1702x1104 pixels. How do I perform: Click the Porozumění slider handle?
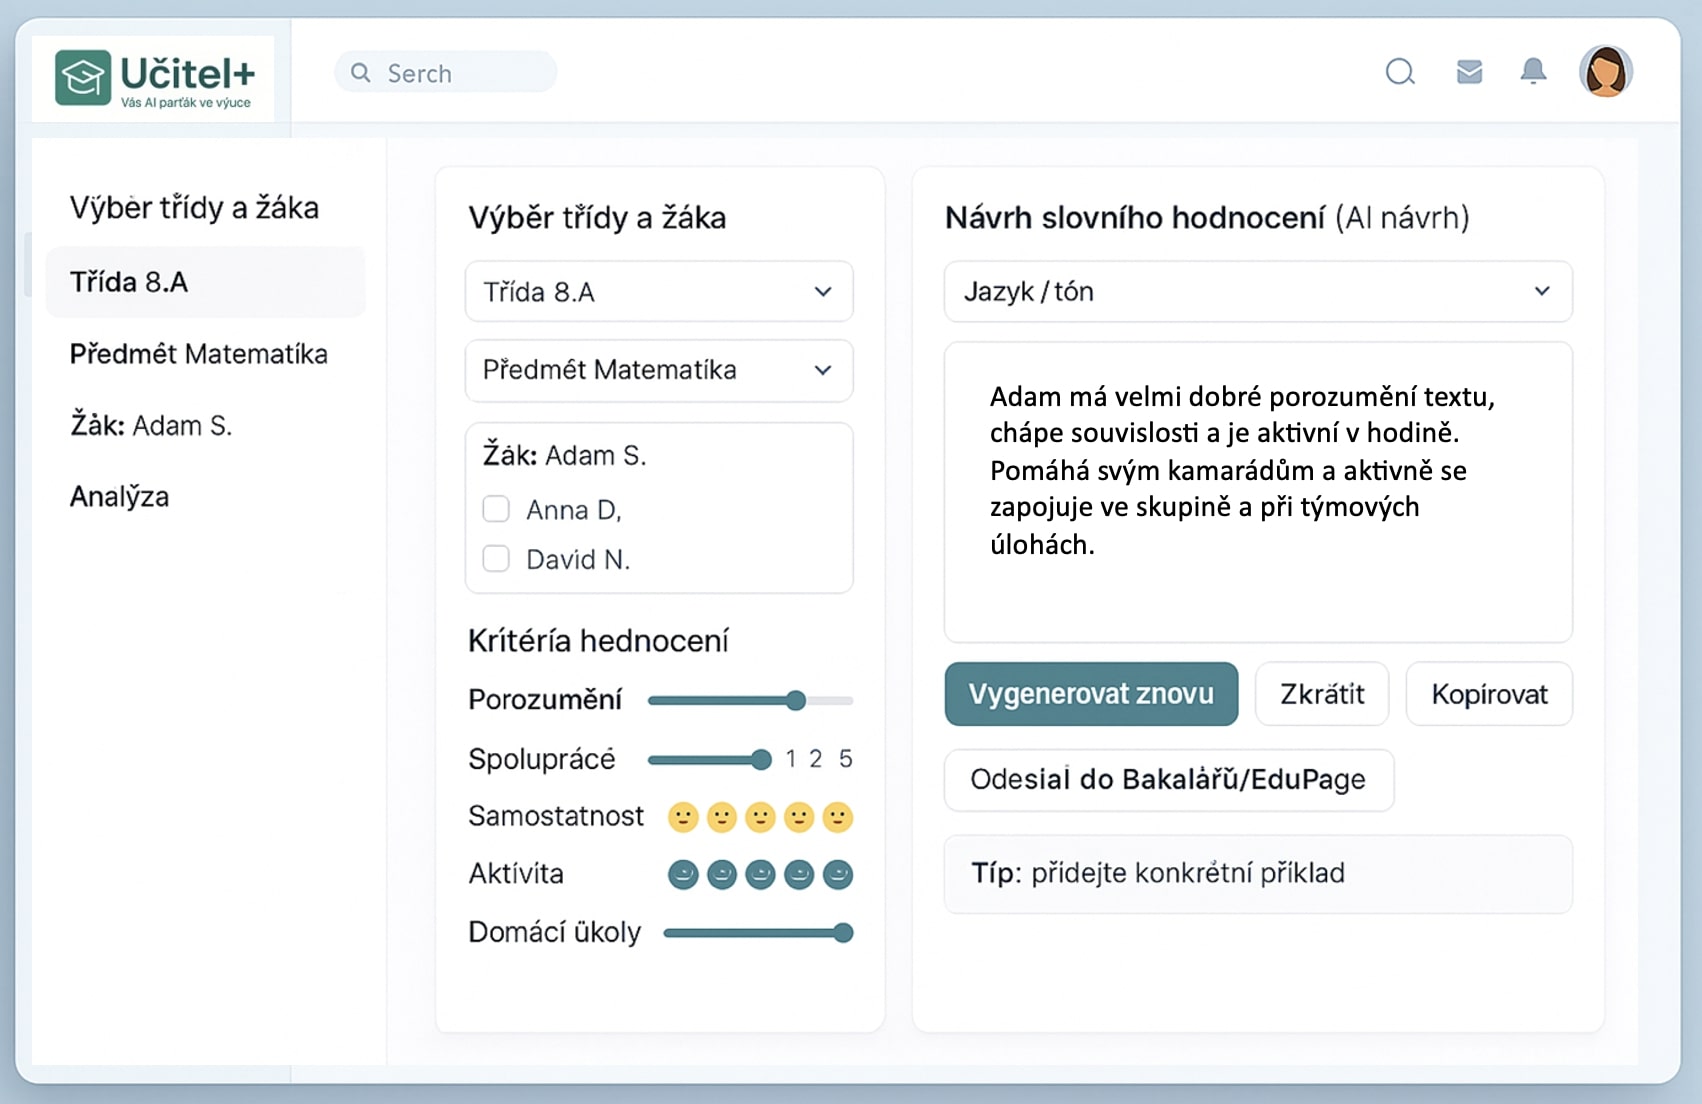[x=796, y=701]
